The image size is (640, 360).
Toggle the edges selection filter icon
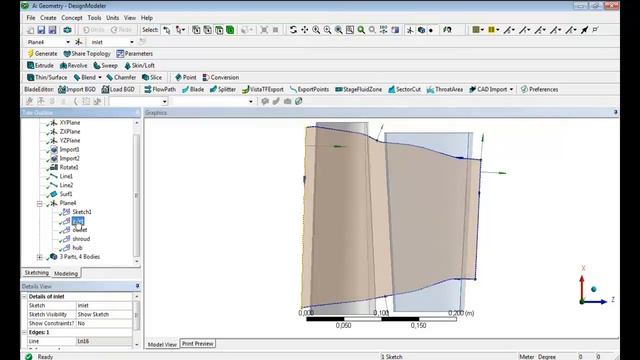tap(208, 30)
